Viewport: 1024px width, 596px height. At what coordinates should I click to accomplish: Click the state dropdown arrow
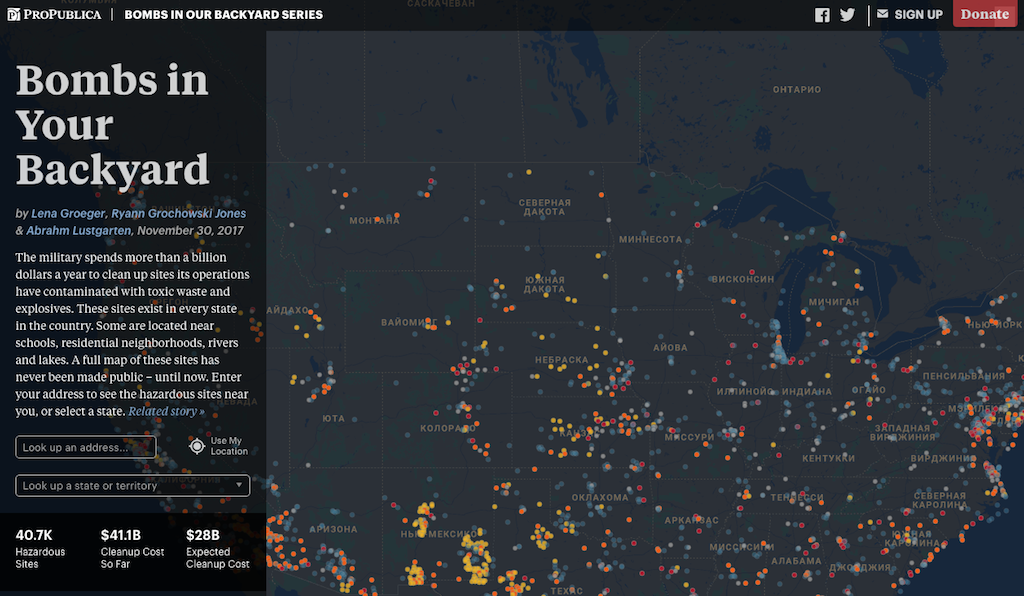point(239,486)
